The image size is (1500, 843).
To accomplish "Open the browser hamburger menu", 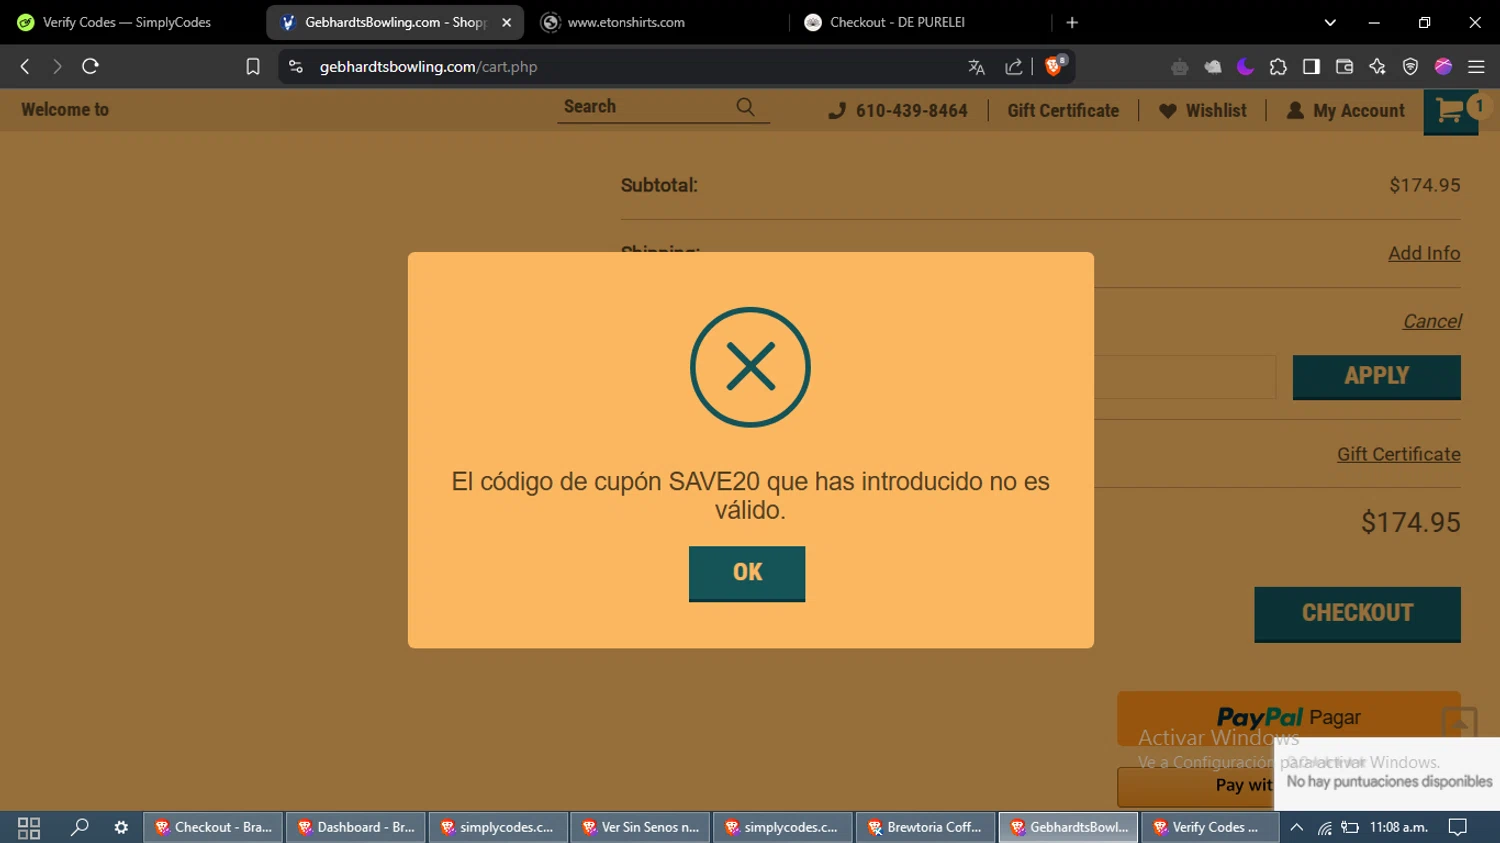I will coord(1476,67).
